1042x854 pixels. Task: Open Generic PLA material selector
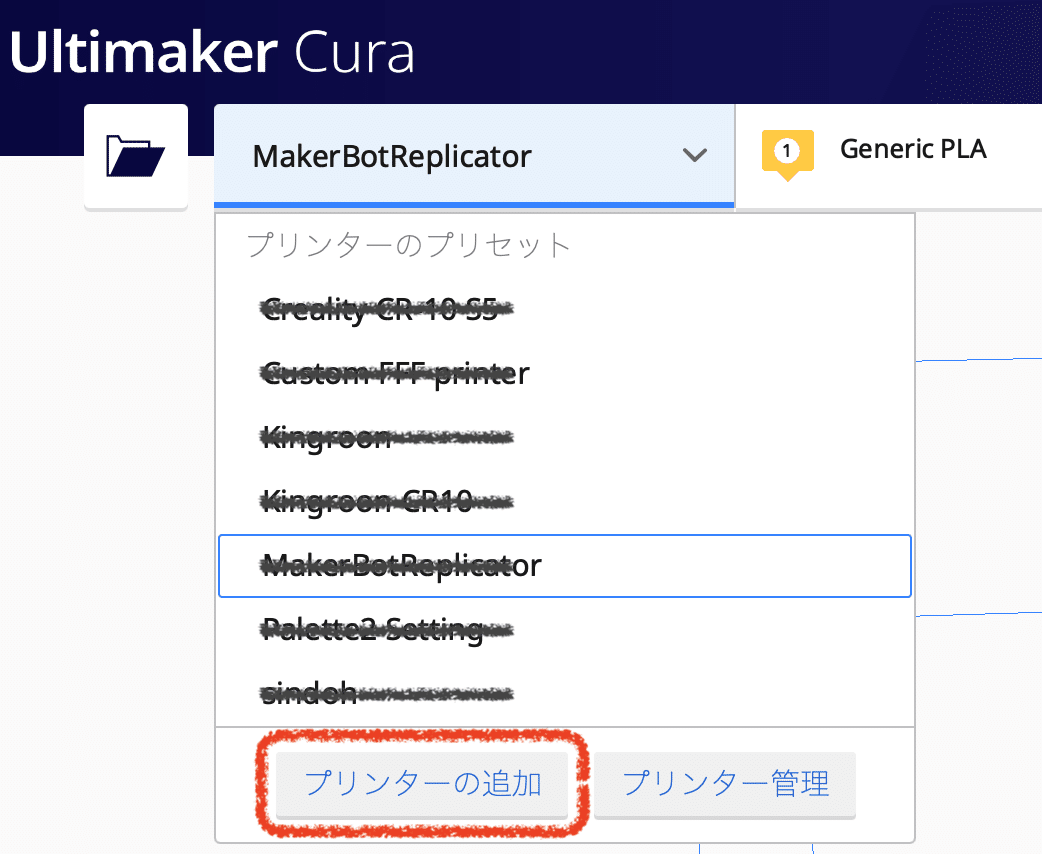(888, 156)
